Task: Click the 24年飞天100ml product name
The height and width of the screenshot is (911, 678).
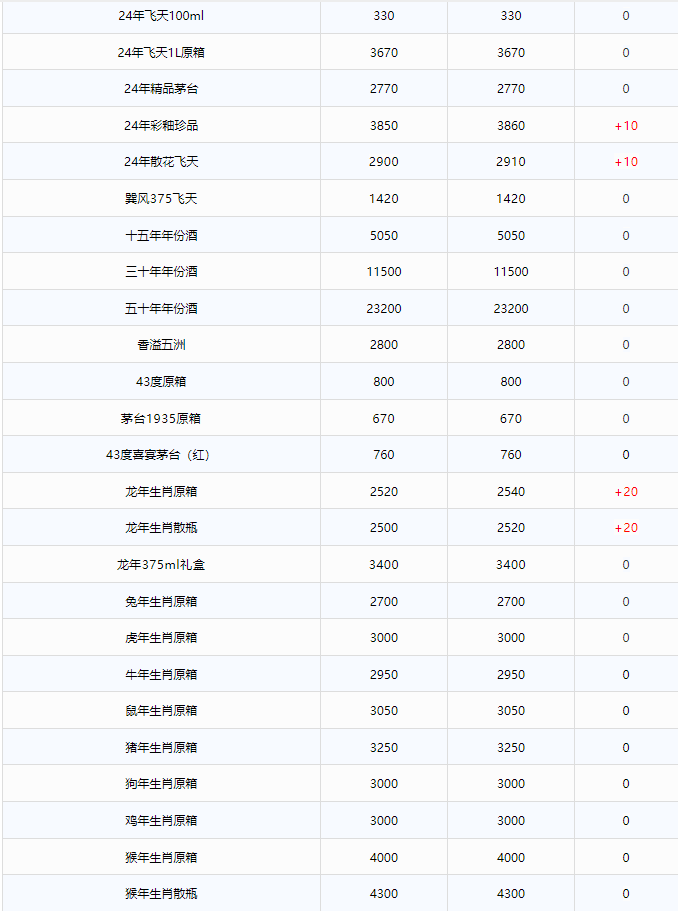Action: [161, 16]
